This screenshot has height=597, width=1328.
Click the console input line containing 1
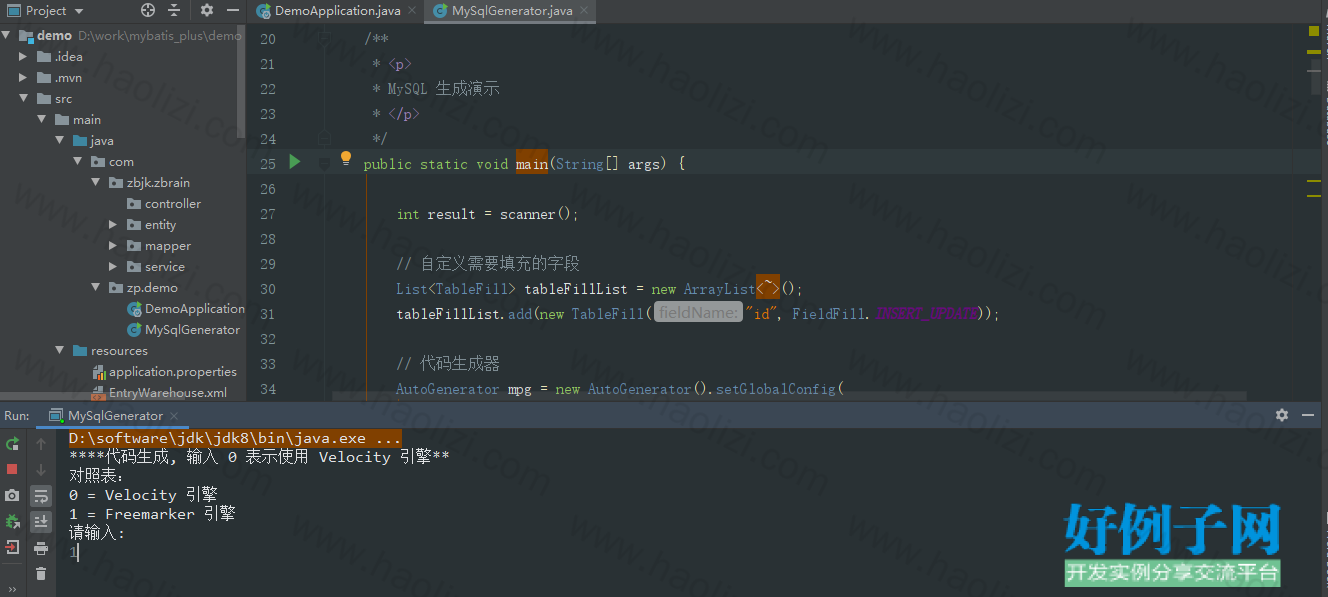click(74, 551)
